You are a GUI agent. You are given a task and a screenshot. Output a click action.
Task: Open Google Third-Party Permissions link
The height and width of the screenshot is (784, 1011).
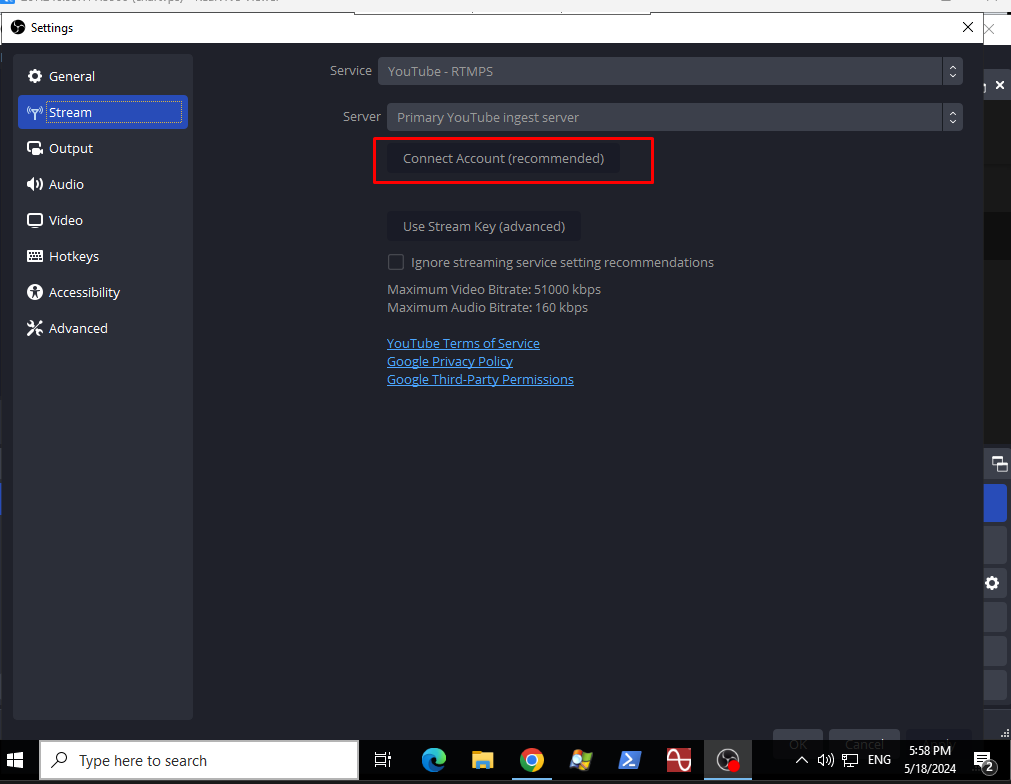click(x=480, y=379)
